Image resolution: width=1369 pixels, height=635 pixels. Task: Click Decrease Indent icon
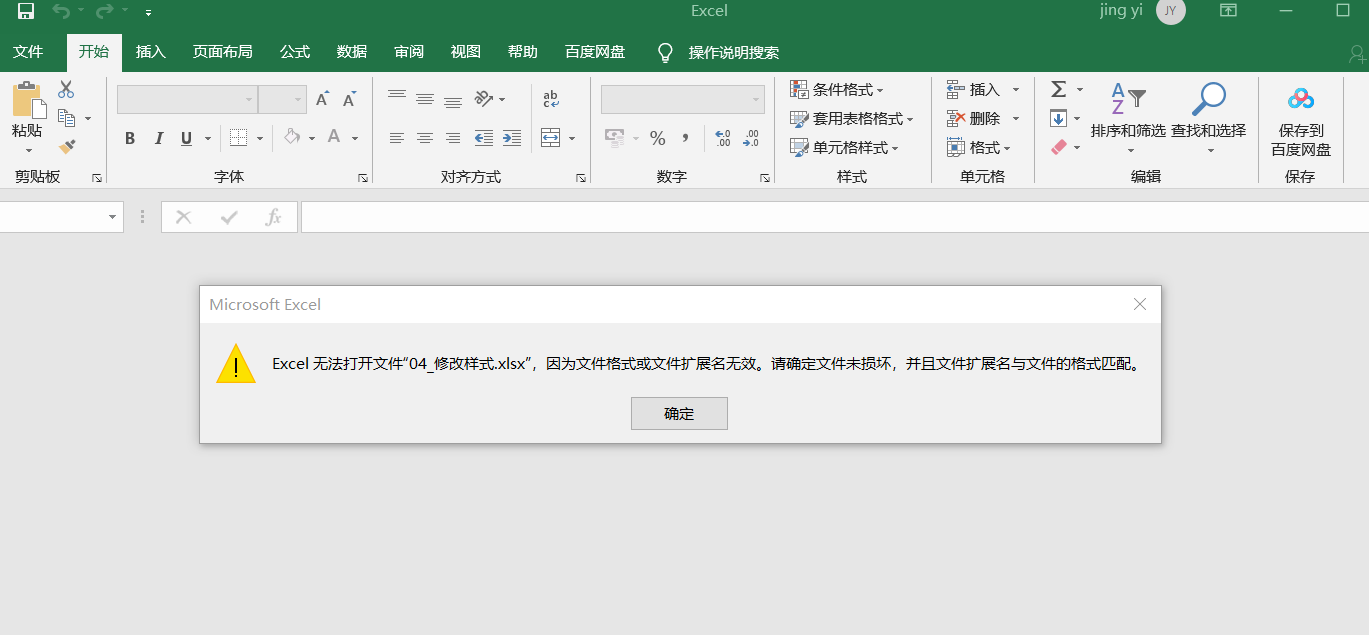(x=484, y=138)
